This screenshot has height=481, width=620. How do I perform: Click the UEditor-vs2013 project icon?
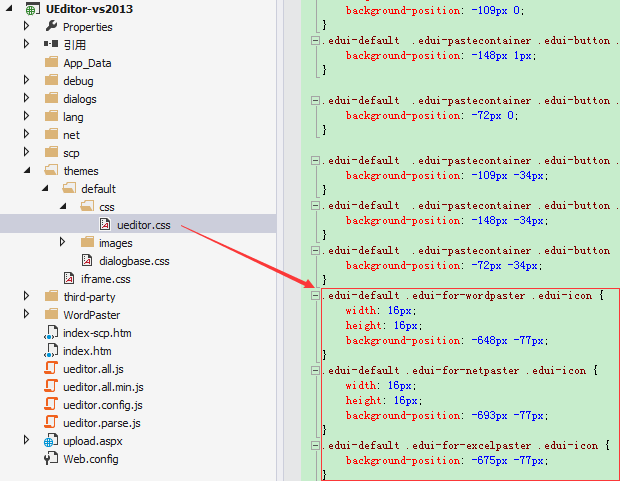point(32,9)
